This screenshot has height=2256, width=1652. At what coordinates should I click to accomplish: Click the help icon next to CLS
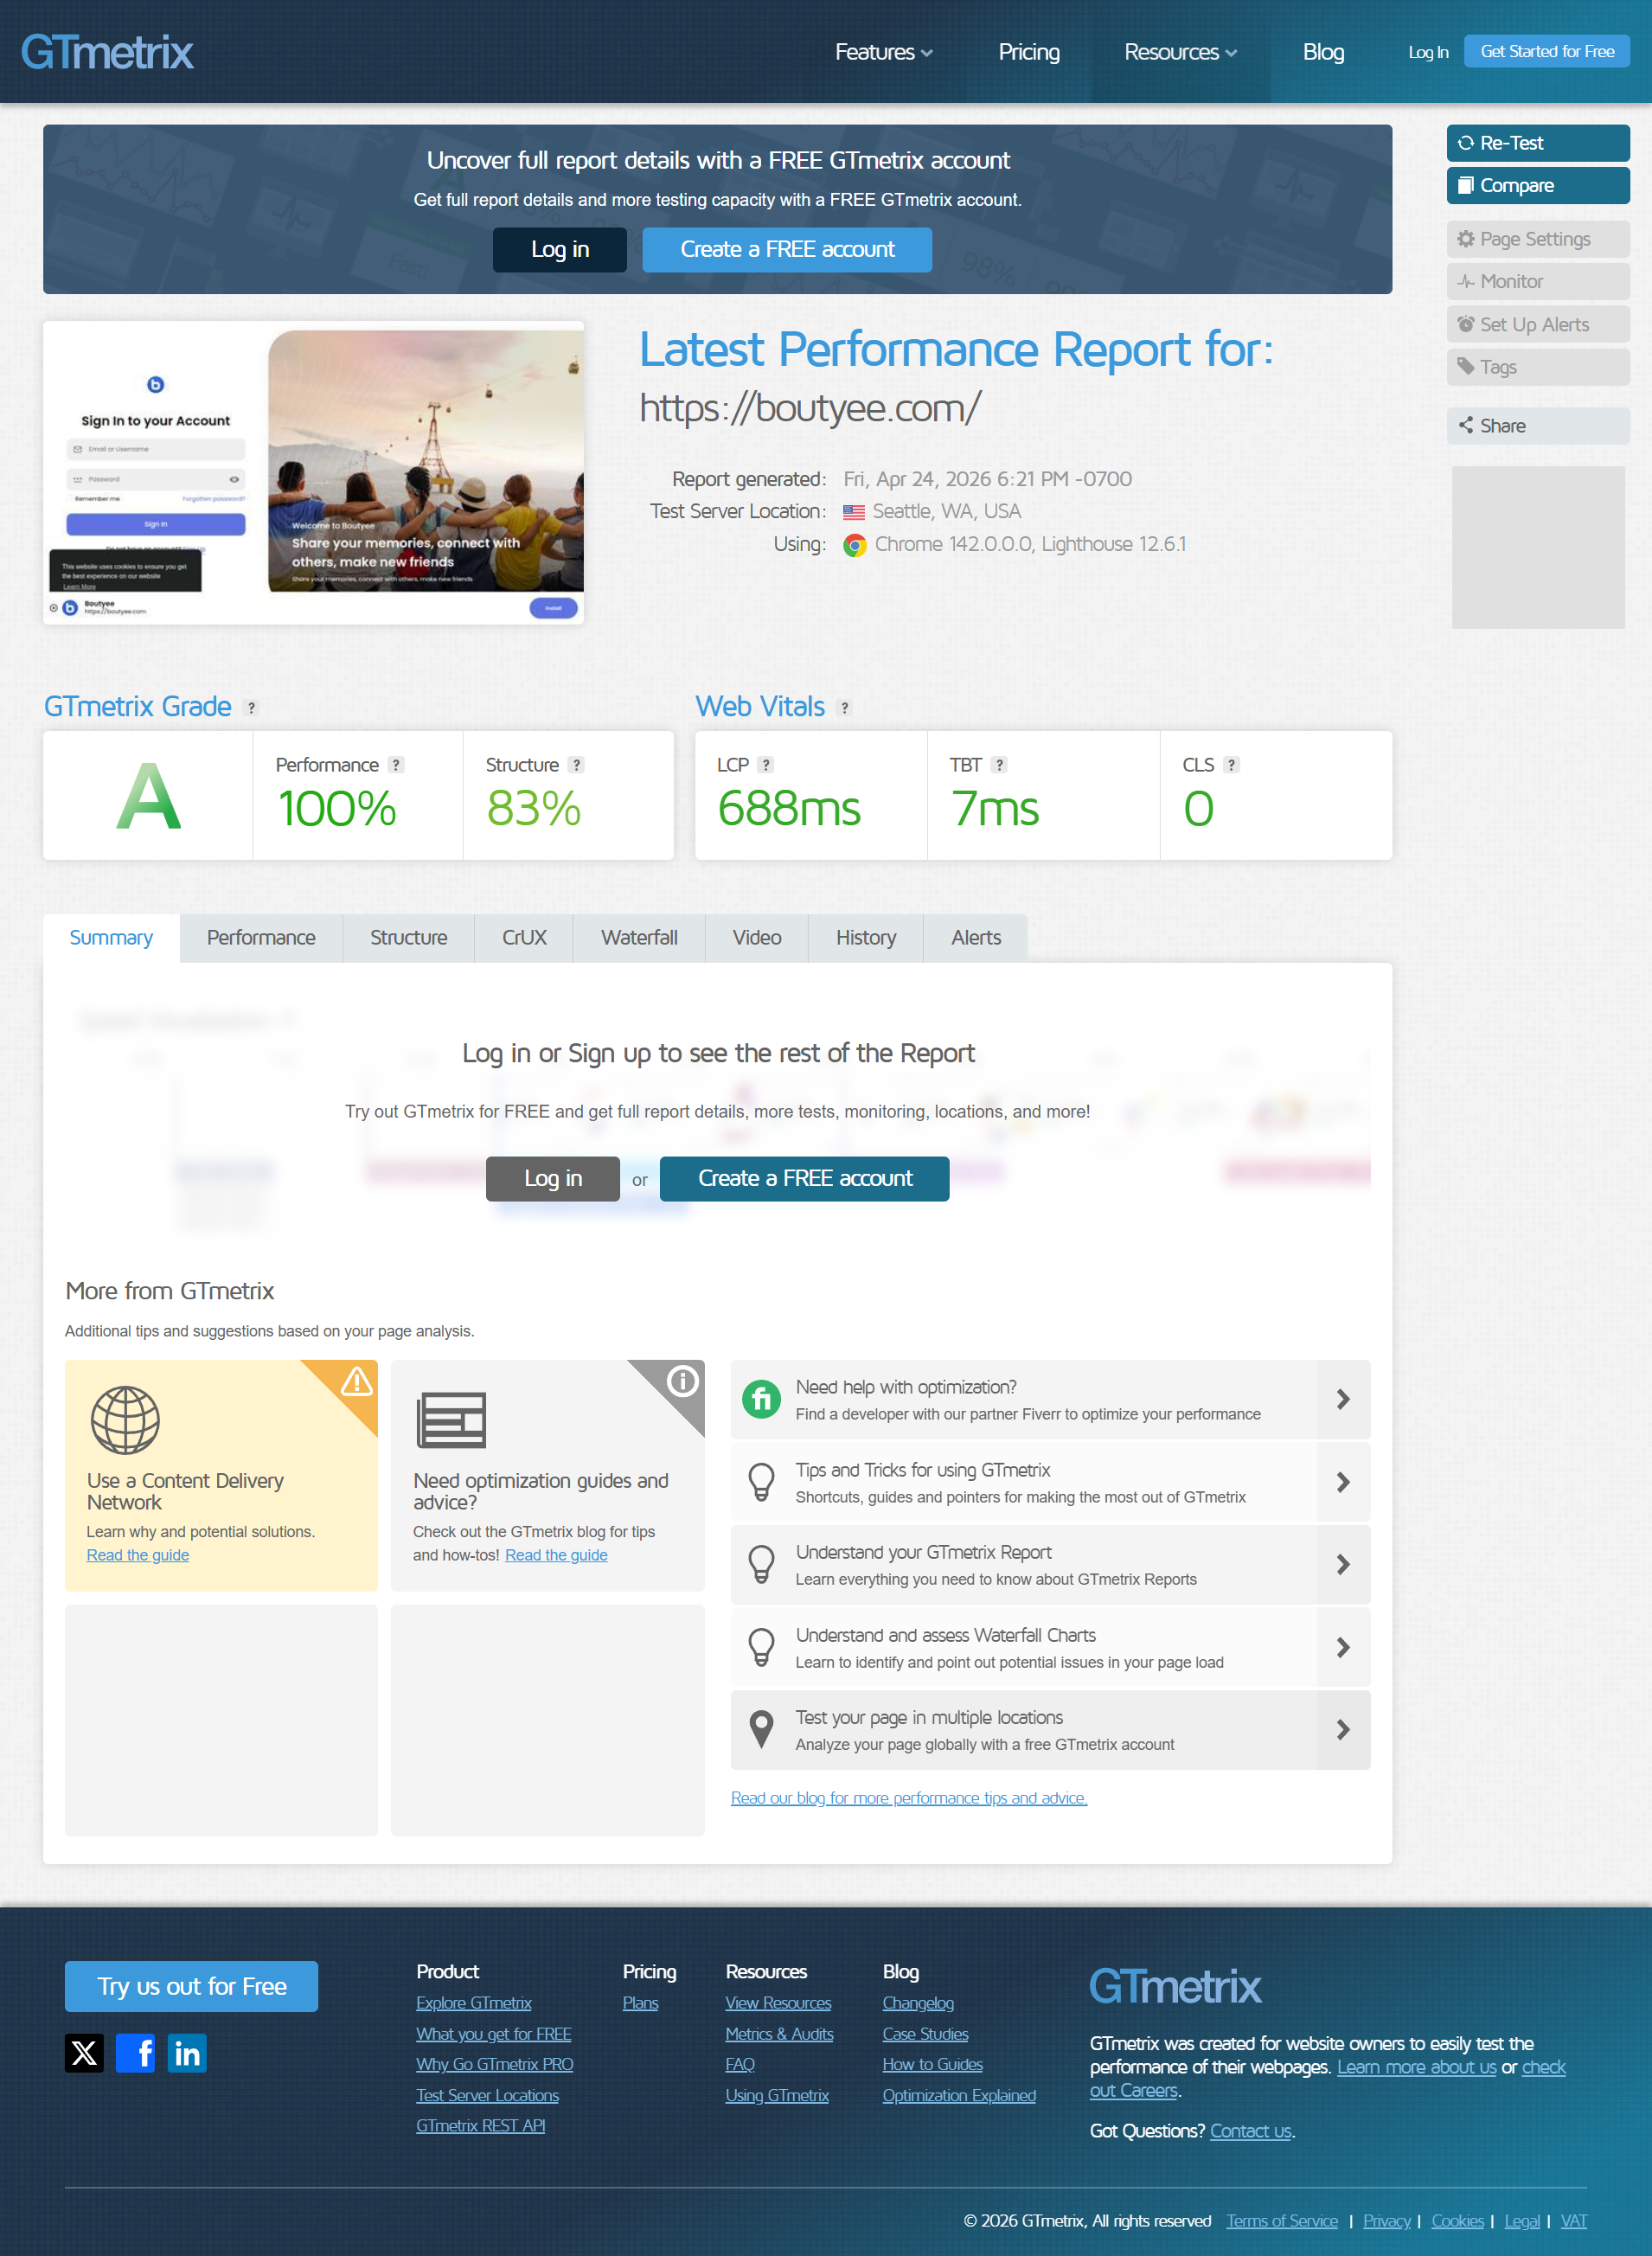tap(1231, 765)
